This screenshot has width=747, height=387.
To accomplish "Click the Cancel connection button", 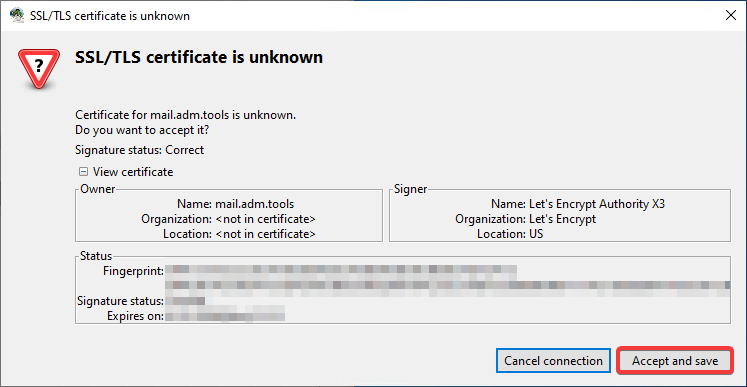I will (x=553, y=361).
